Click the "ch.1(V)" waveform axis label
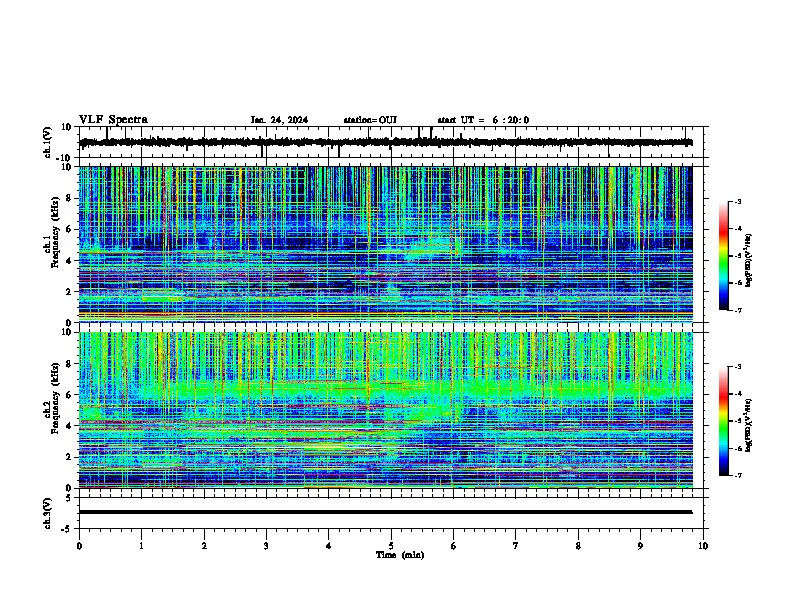The image size is (792, 612). 48,142
